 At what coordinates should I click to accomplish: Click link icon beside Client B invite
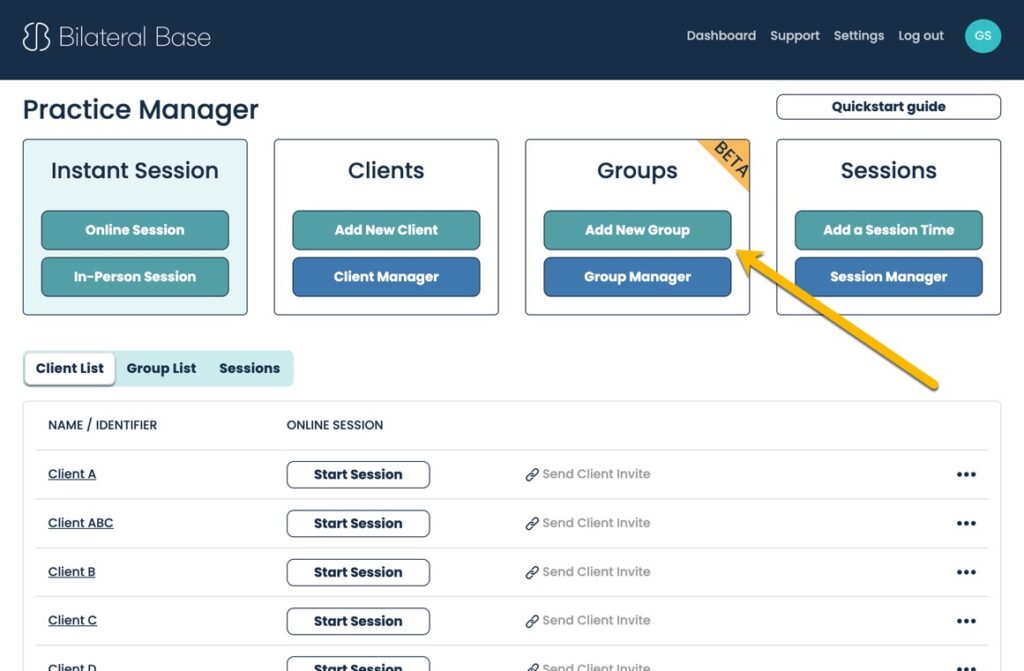pos(532,572)
